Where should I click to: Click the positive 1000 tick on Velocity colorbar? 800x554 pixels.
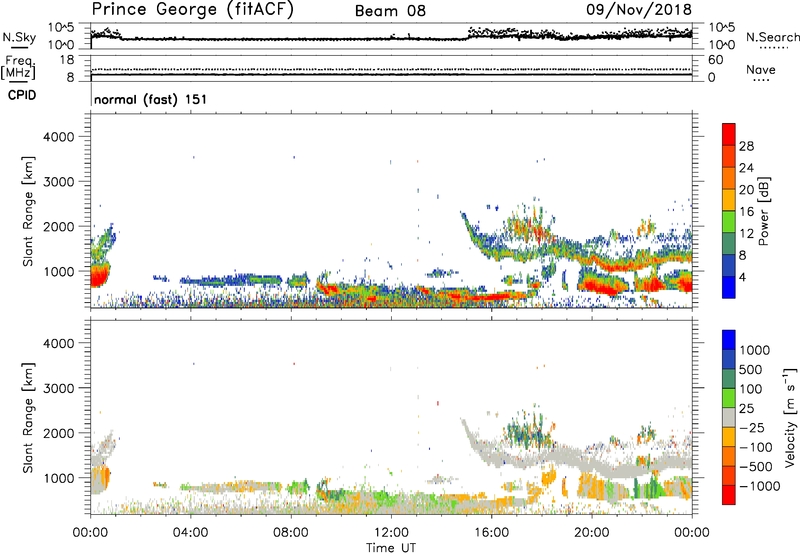[755, 350]
